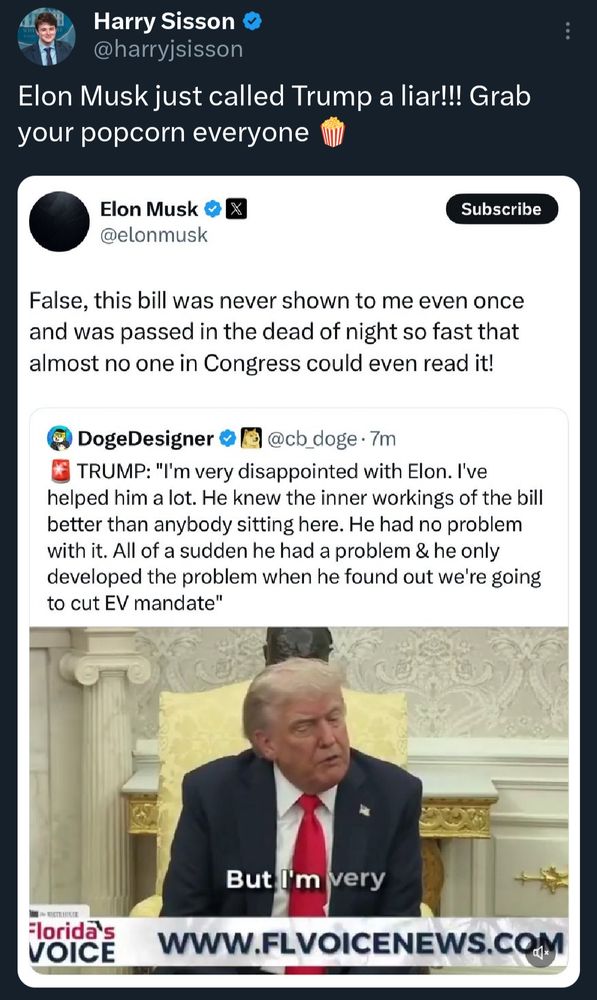Click the Harry Sisson display name
The image size is (597, 1000).
pos(165,22)
